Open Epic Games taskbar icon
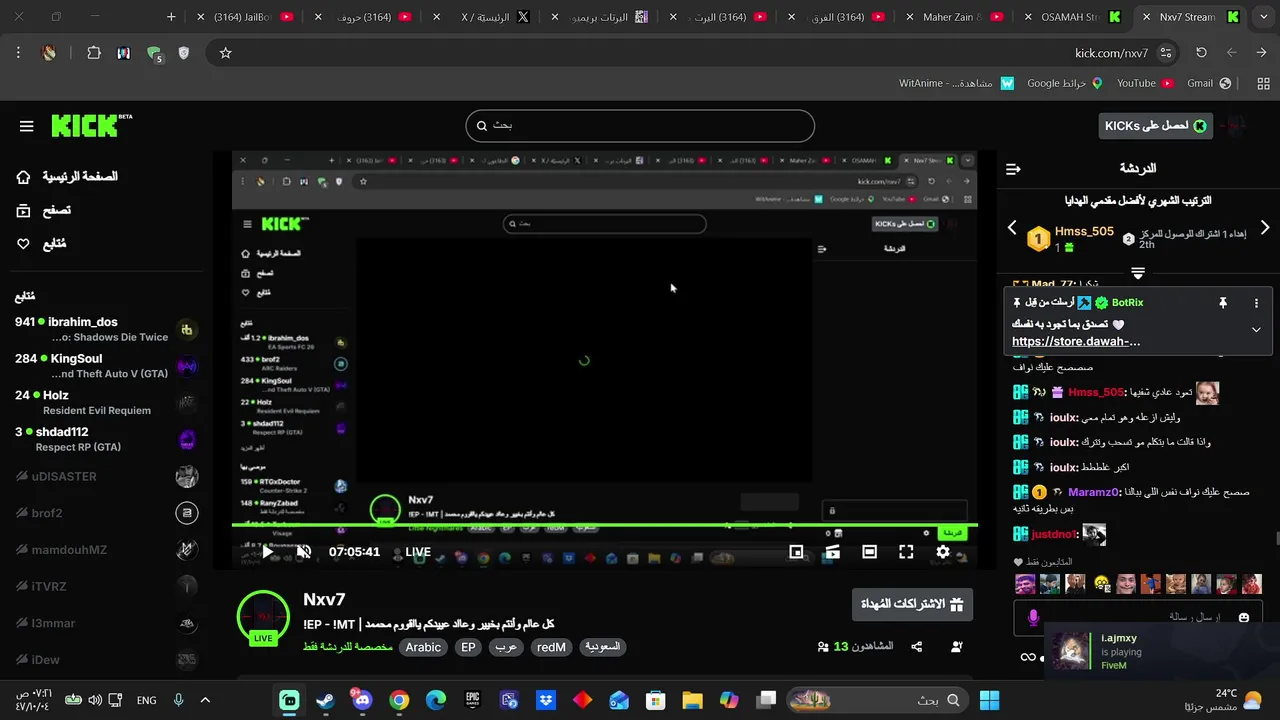 pos(472,700)
